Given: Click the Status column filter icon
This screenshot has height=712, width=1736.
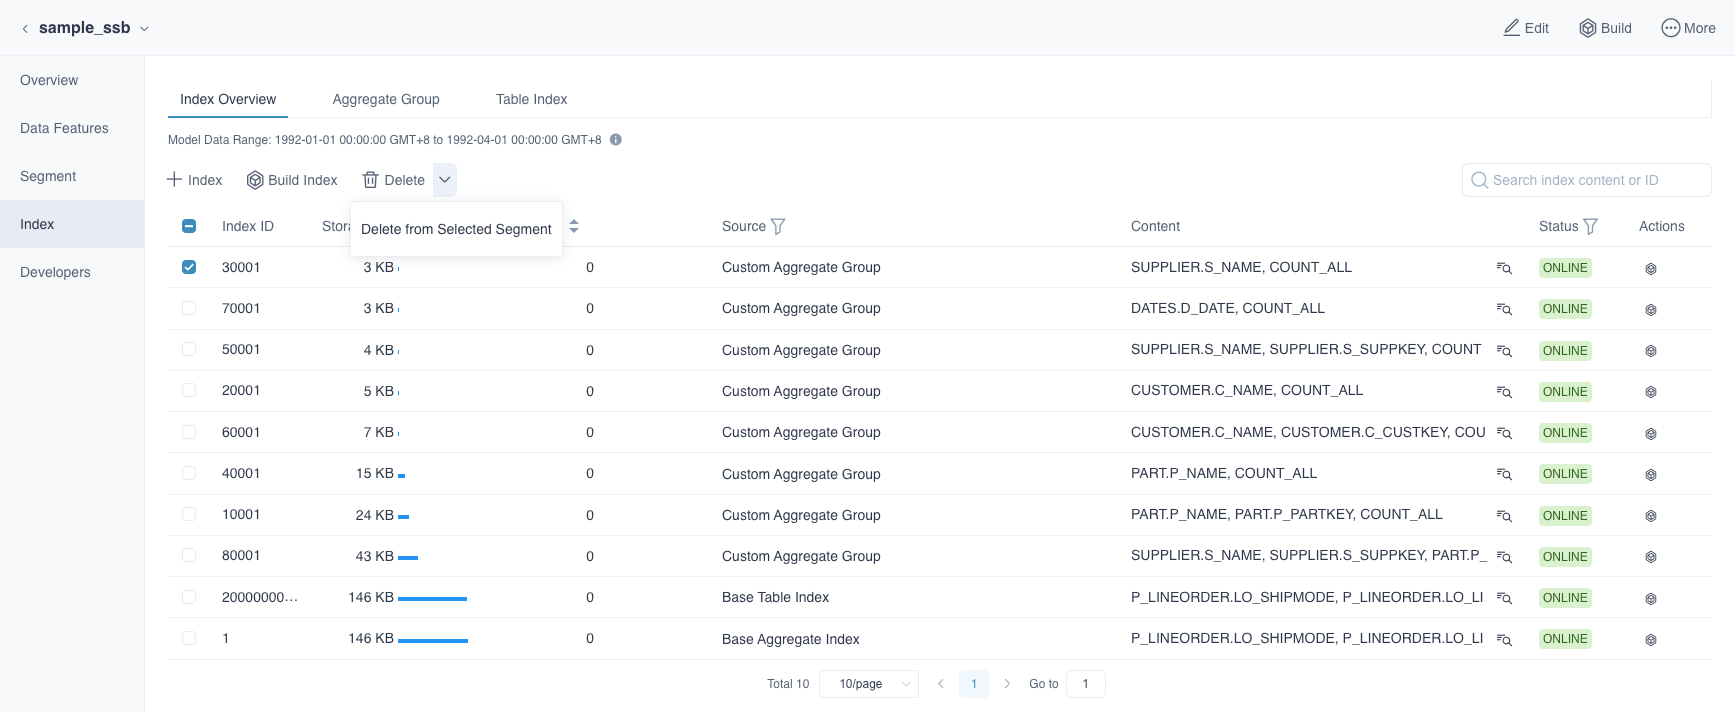Looking at the screenshot, I should coord(1590,227).
